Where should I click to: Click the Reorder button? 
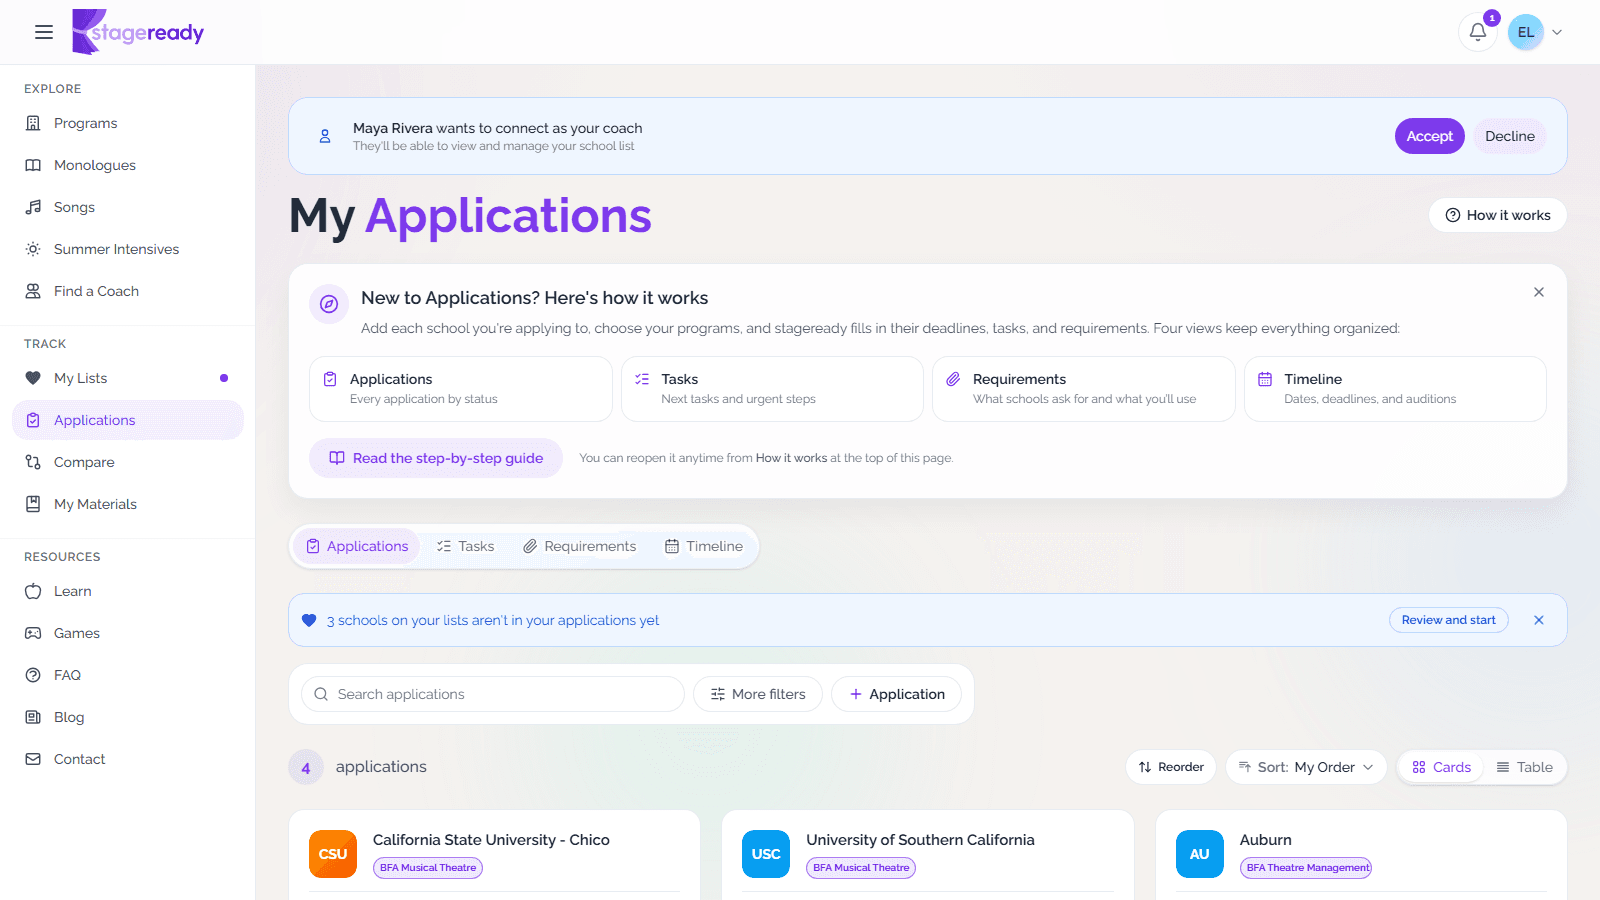[1171, 767]
